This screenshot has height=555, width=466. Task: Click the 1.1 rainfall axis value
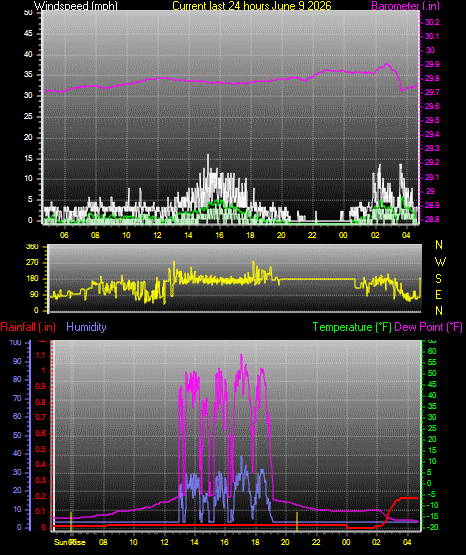[x=41, y=355]
